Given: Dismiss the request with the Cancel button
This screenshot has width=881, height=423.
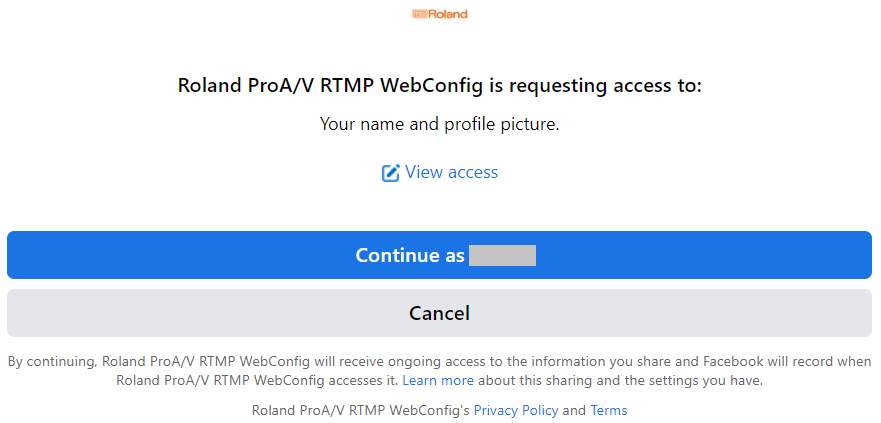Looking at the screenshot, I should click(x=439, y=313).
